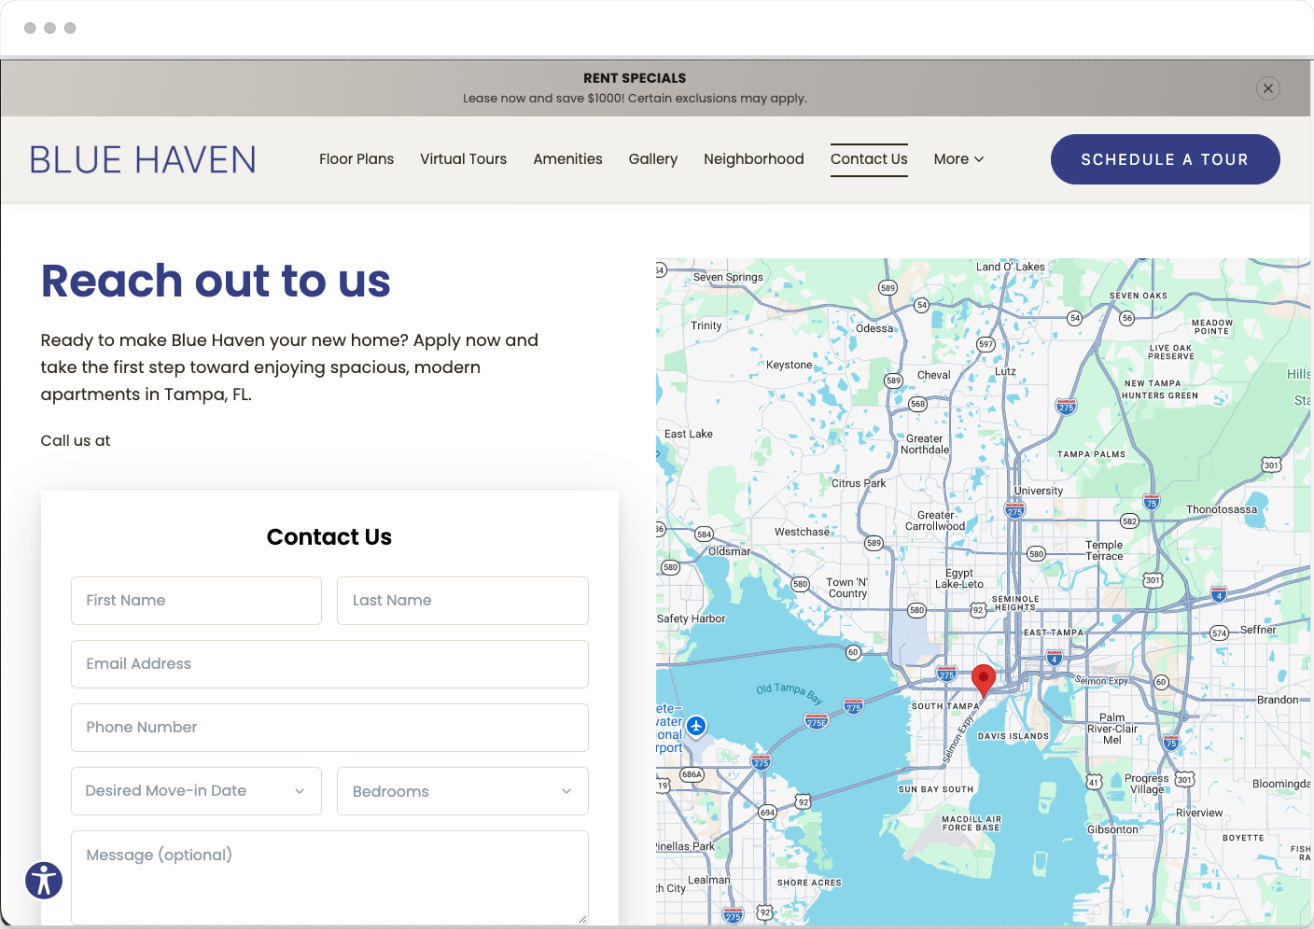Navigate to Amenities

(x=568, y=159)
